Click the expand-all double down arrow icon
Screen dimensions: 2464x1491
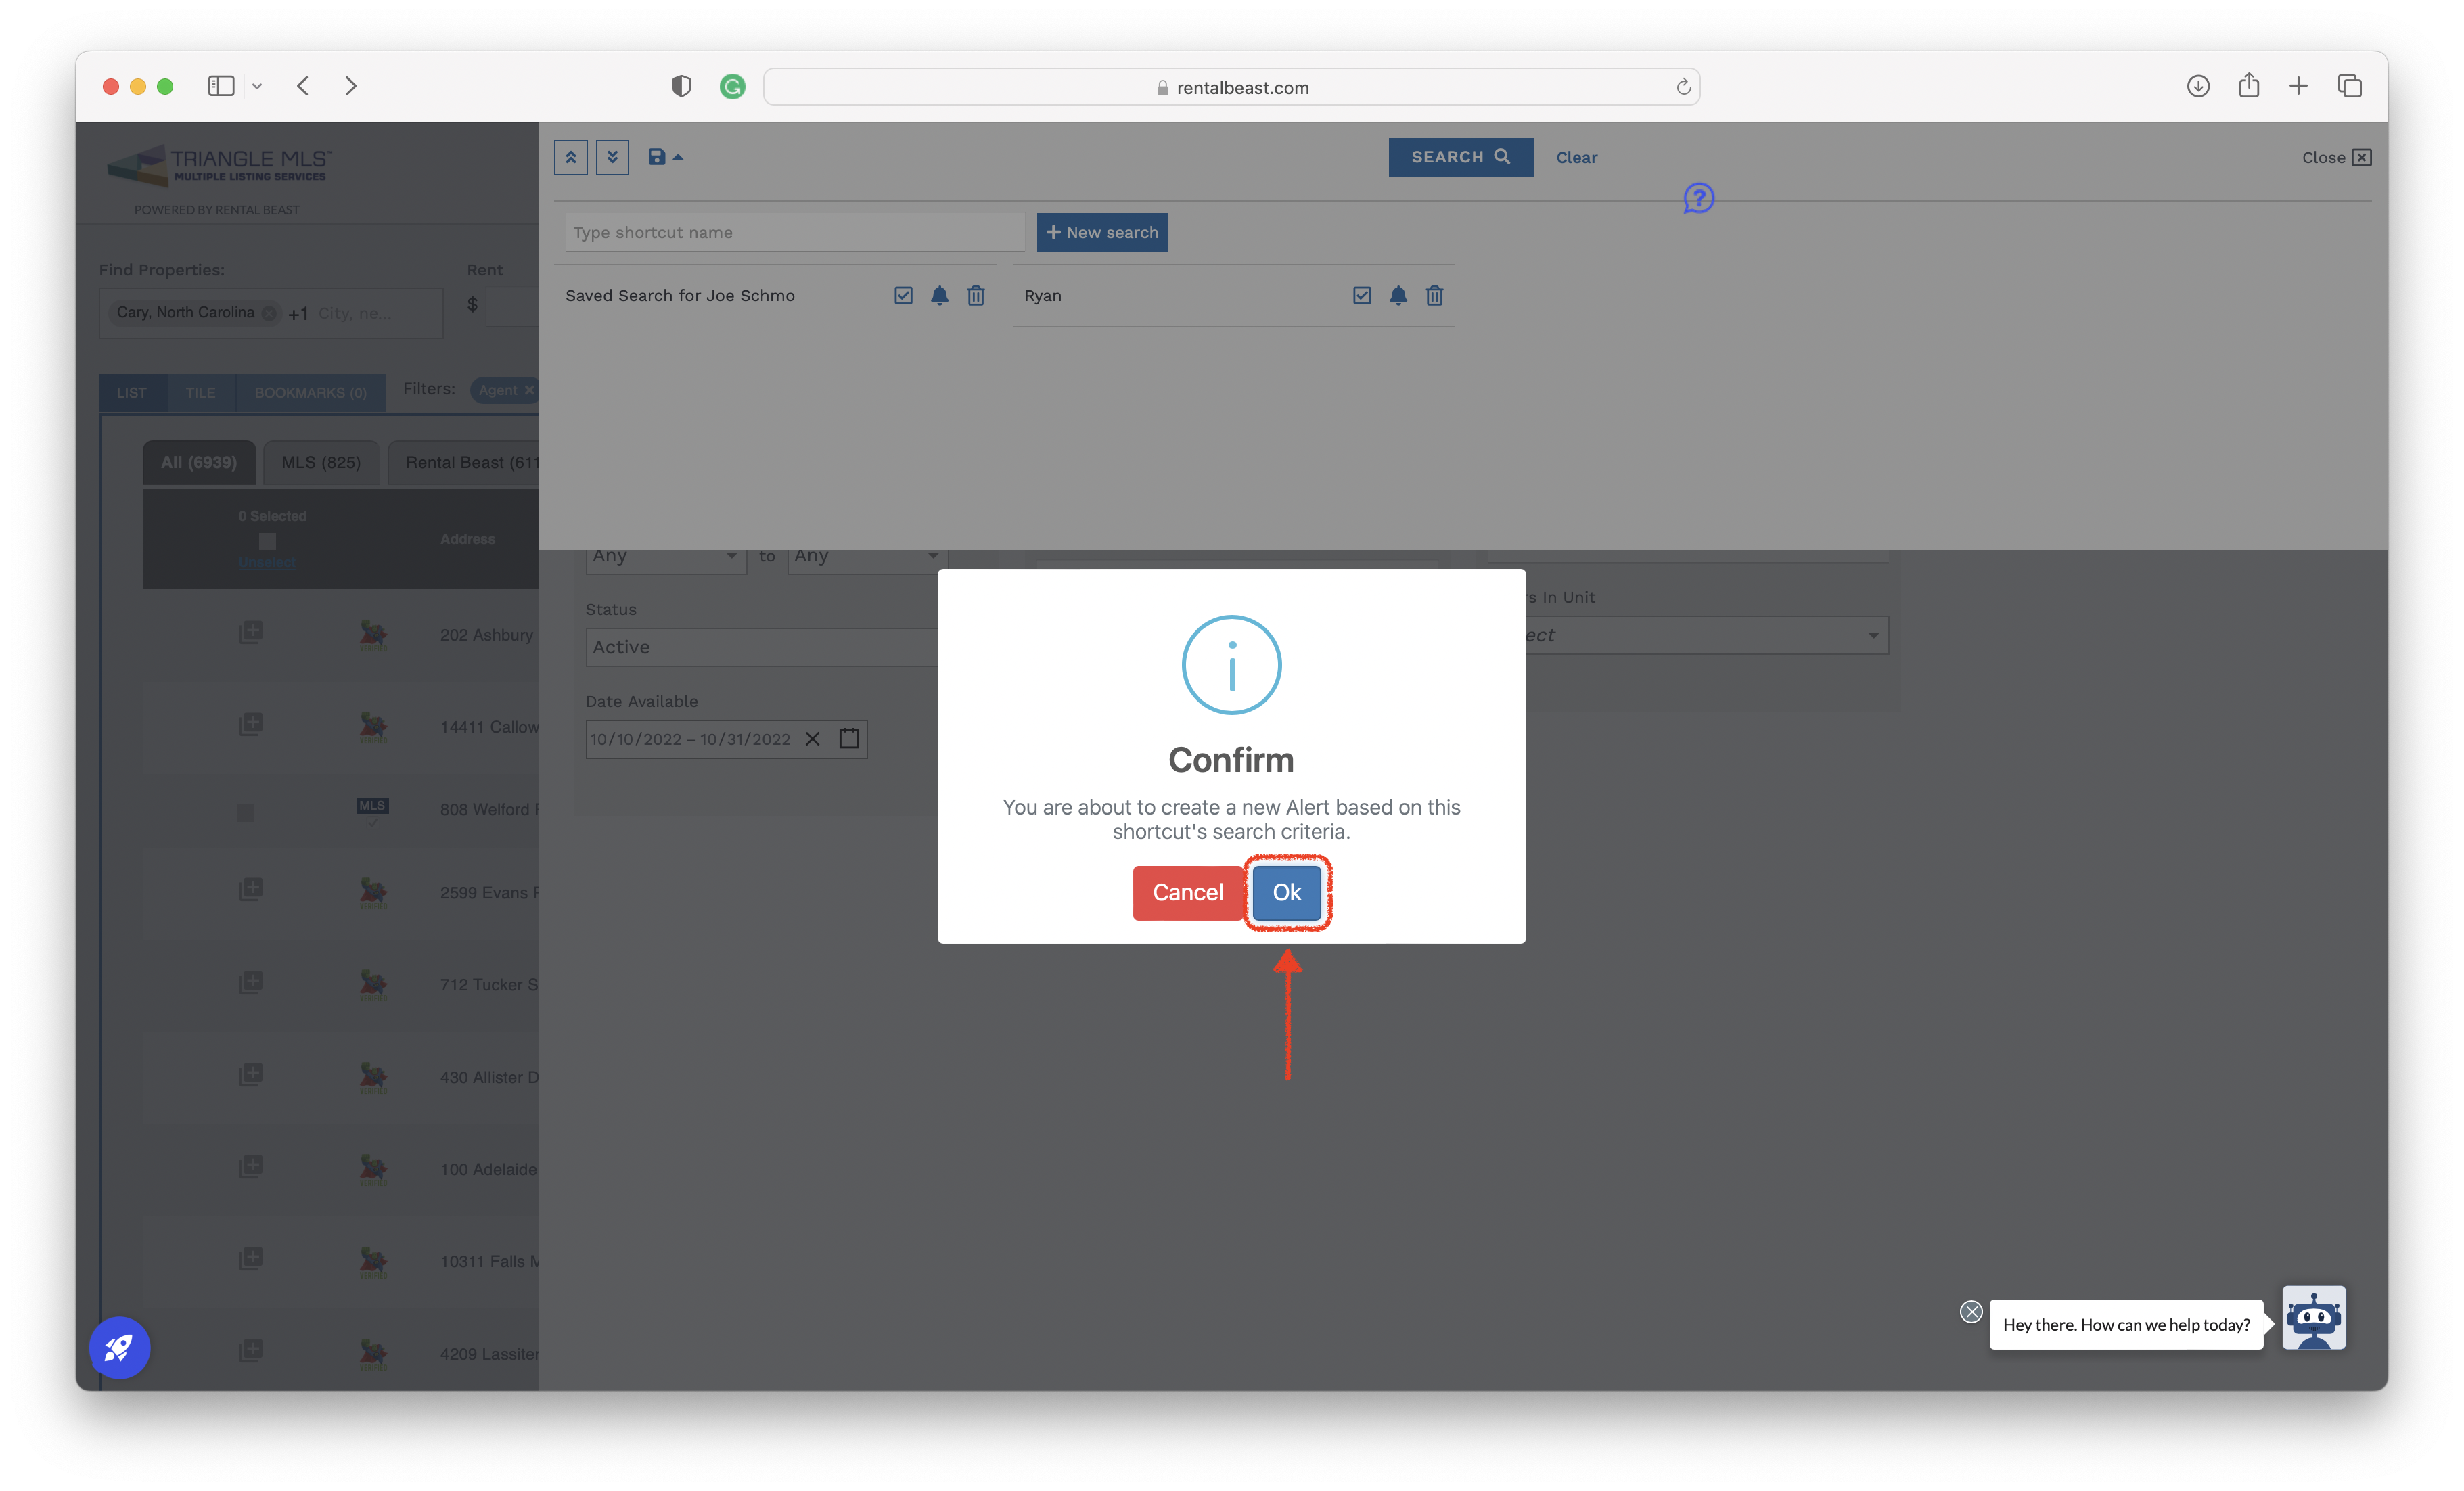[x=612, y=157]
